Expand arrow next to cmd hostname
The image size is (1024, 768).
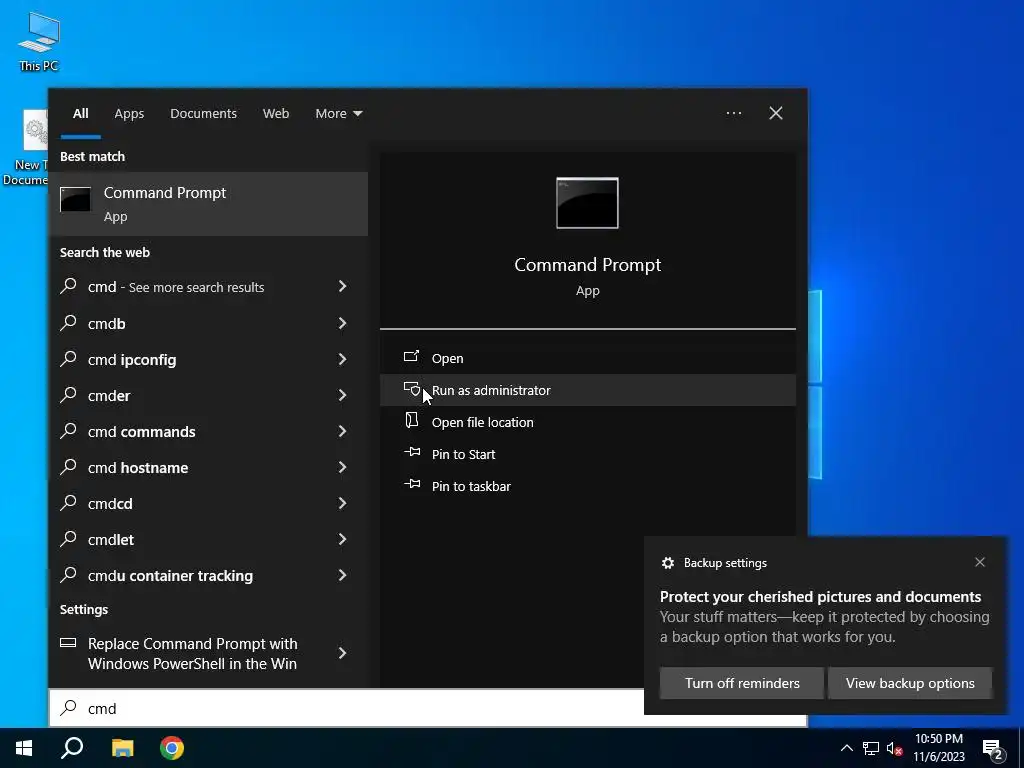click(342, 466)
